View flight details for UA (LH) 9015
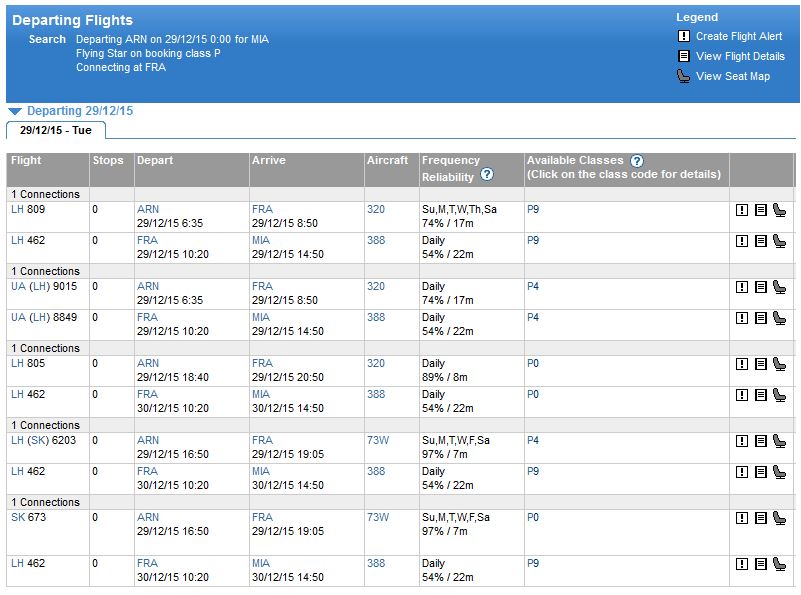Image resolution: width=801 pixels, height=595 pixels. (761, 287)
